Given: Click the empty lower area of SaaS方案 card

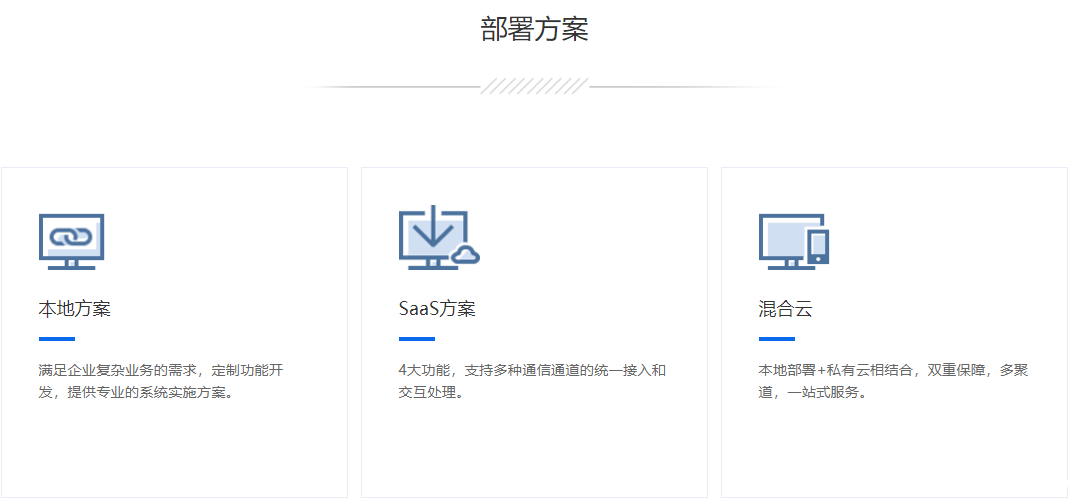Looking at the screenshot, I should click(x=534, y=450).
